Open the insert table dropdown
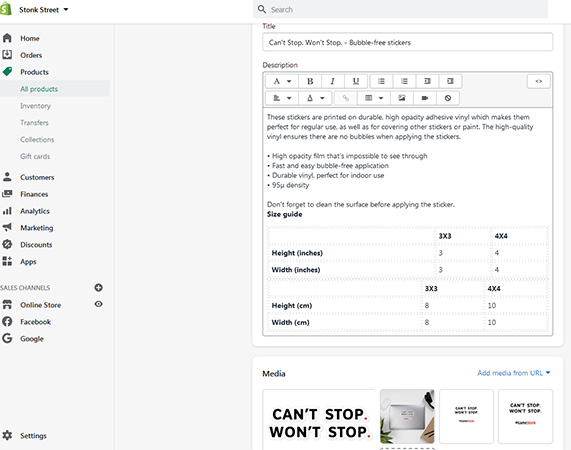Viewport: 571px width, 450px height. coord(374,98)
